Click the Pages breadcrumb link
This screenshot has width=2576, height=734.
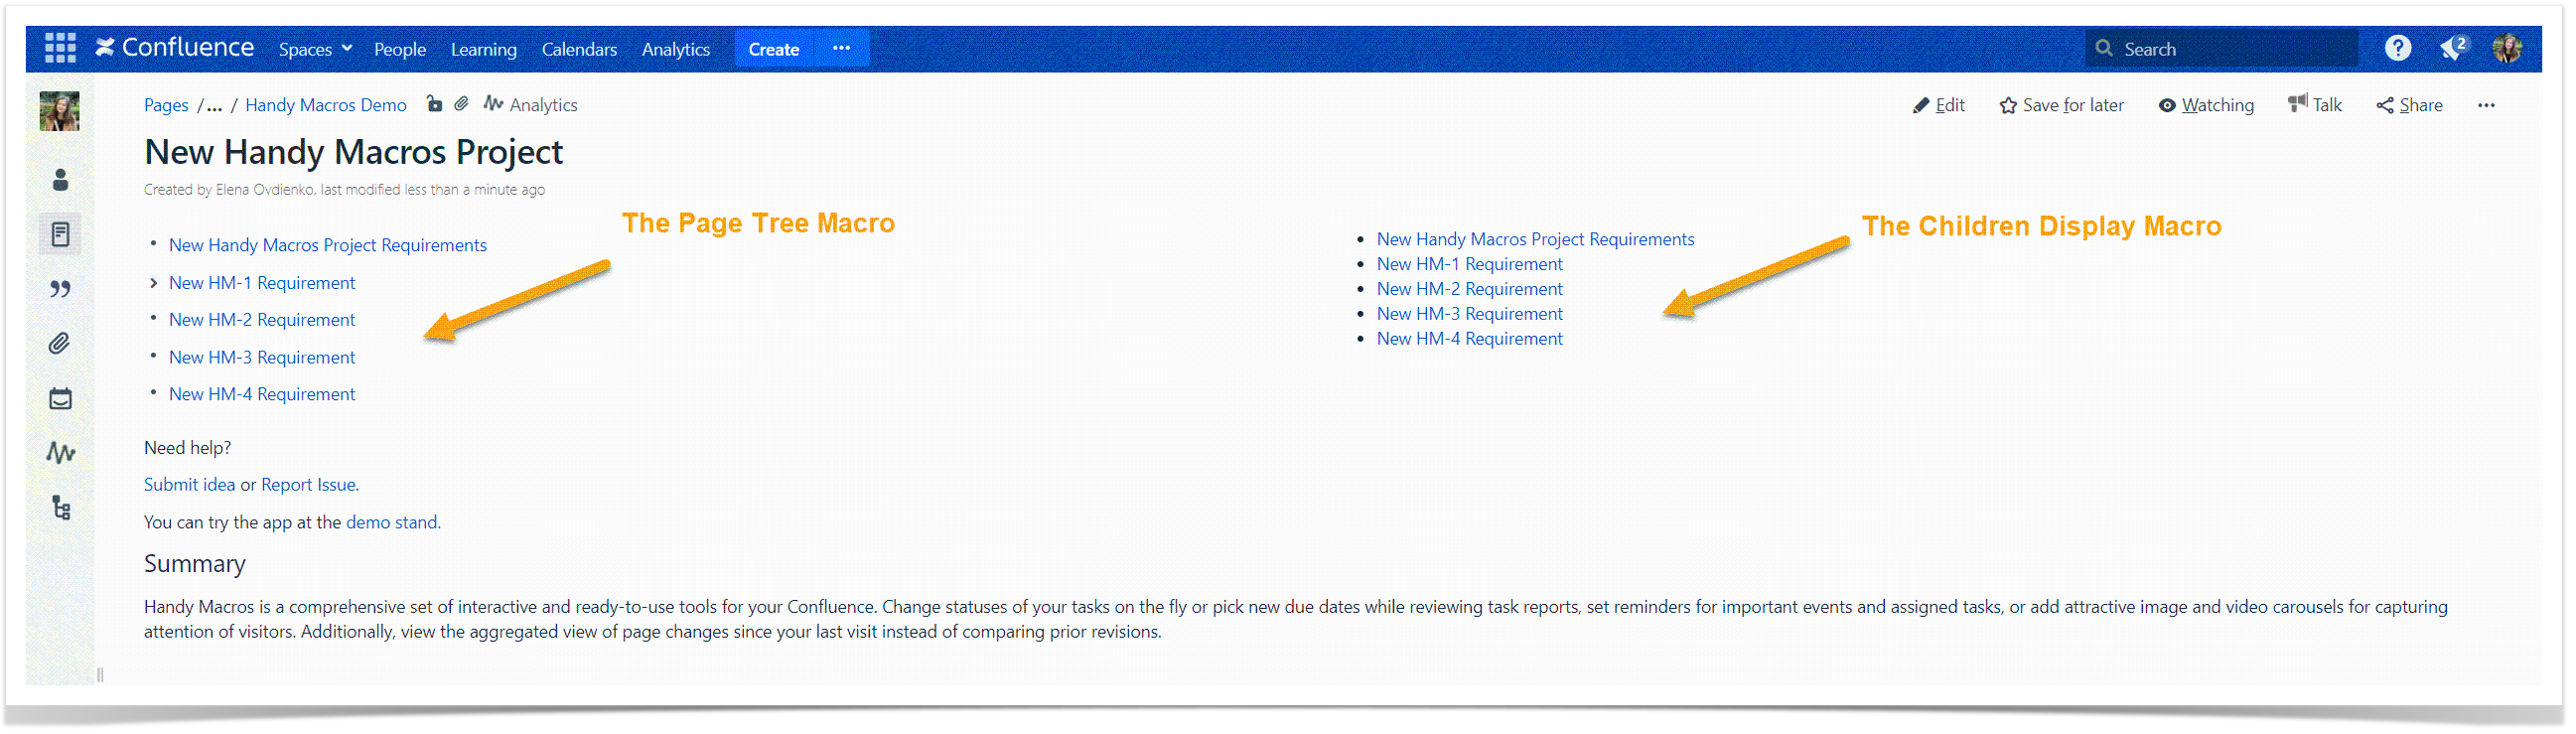[166, 105]
